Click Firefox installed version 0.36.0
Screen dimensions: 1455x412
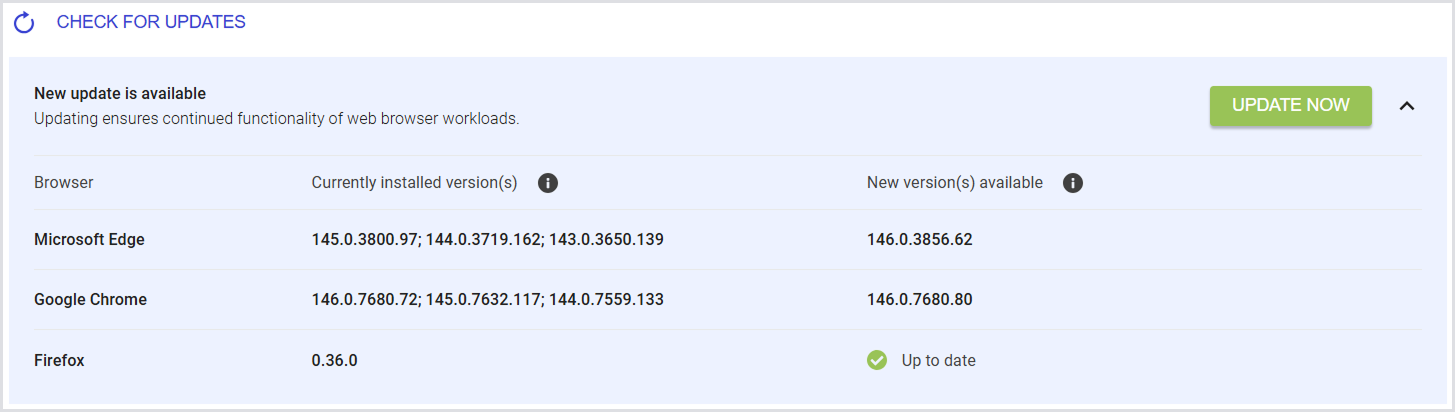[335, 360]
